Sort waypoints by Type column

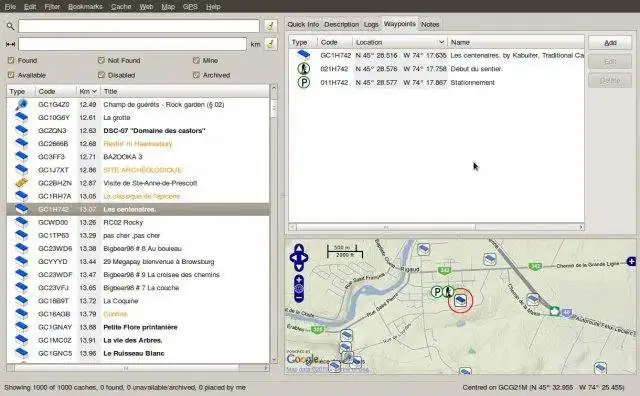point(303,42)
